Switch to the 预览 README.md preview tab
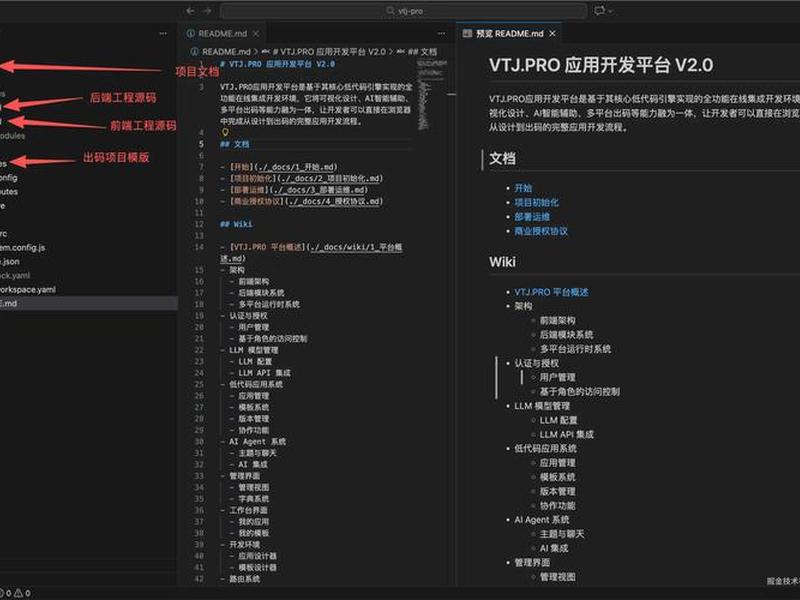Screen dimensions: 800x600 pos(509,34)
